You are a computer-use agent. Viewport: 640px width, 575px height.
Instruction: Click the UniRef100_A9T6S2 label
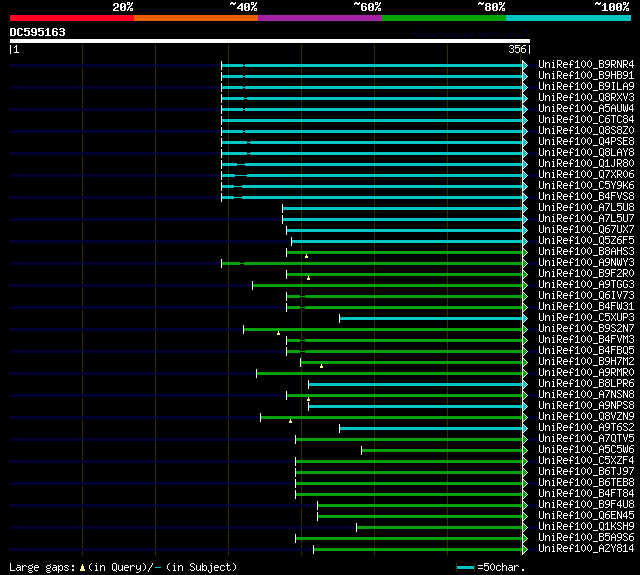pyautogui.click(x=586, y=428)
